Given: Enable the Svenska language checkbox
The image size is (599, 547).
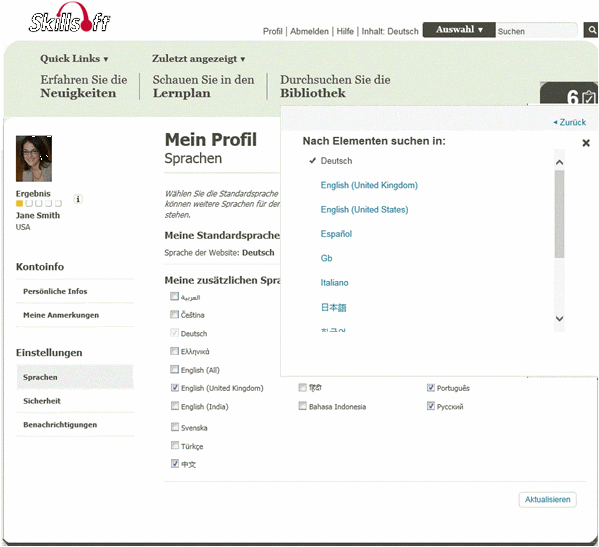Looking at the screenshot, I should tap(175, 427).
